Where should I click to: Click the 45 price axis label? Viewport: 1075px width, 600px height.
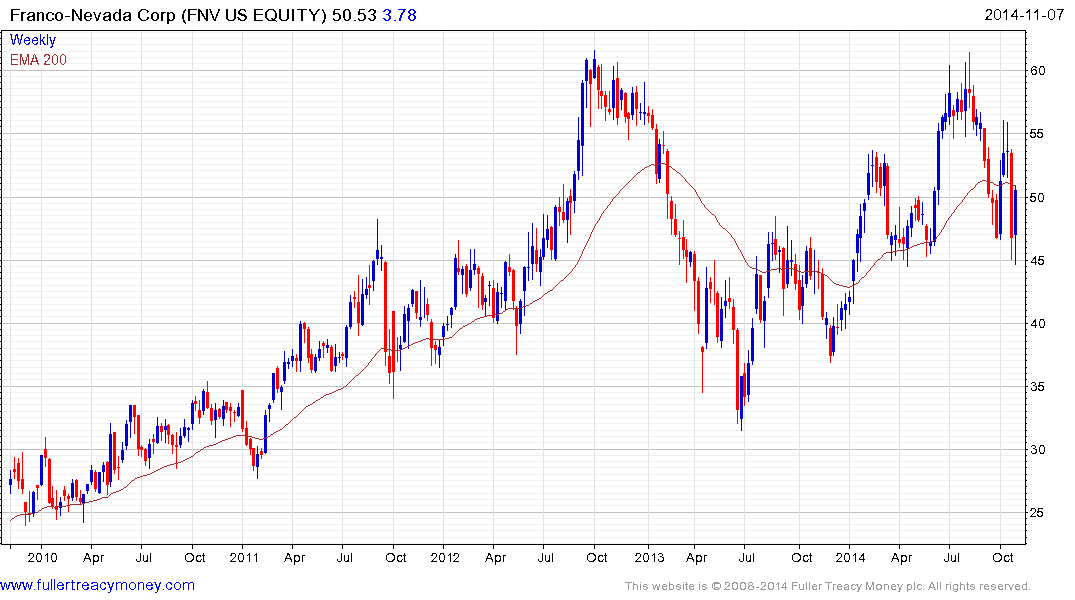coord(1037,261)
